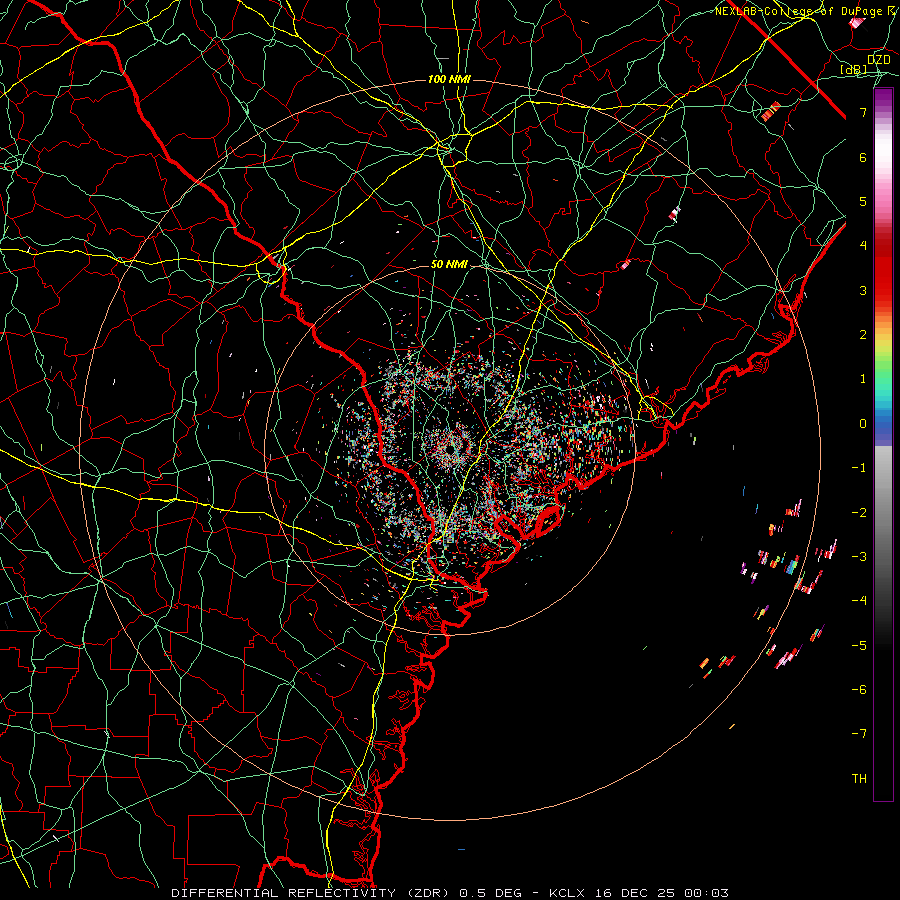Click the 4 value on the color scale
This screenshot has height=900, width=900.
[863, 246]
